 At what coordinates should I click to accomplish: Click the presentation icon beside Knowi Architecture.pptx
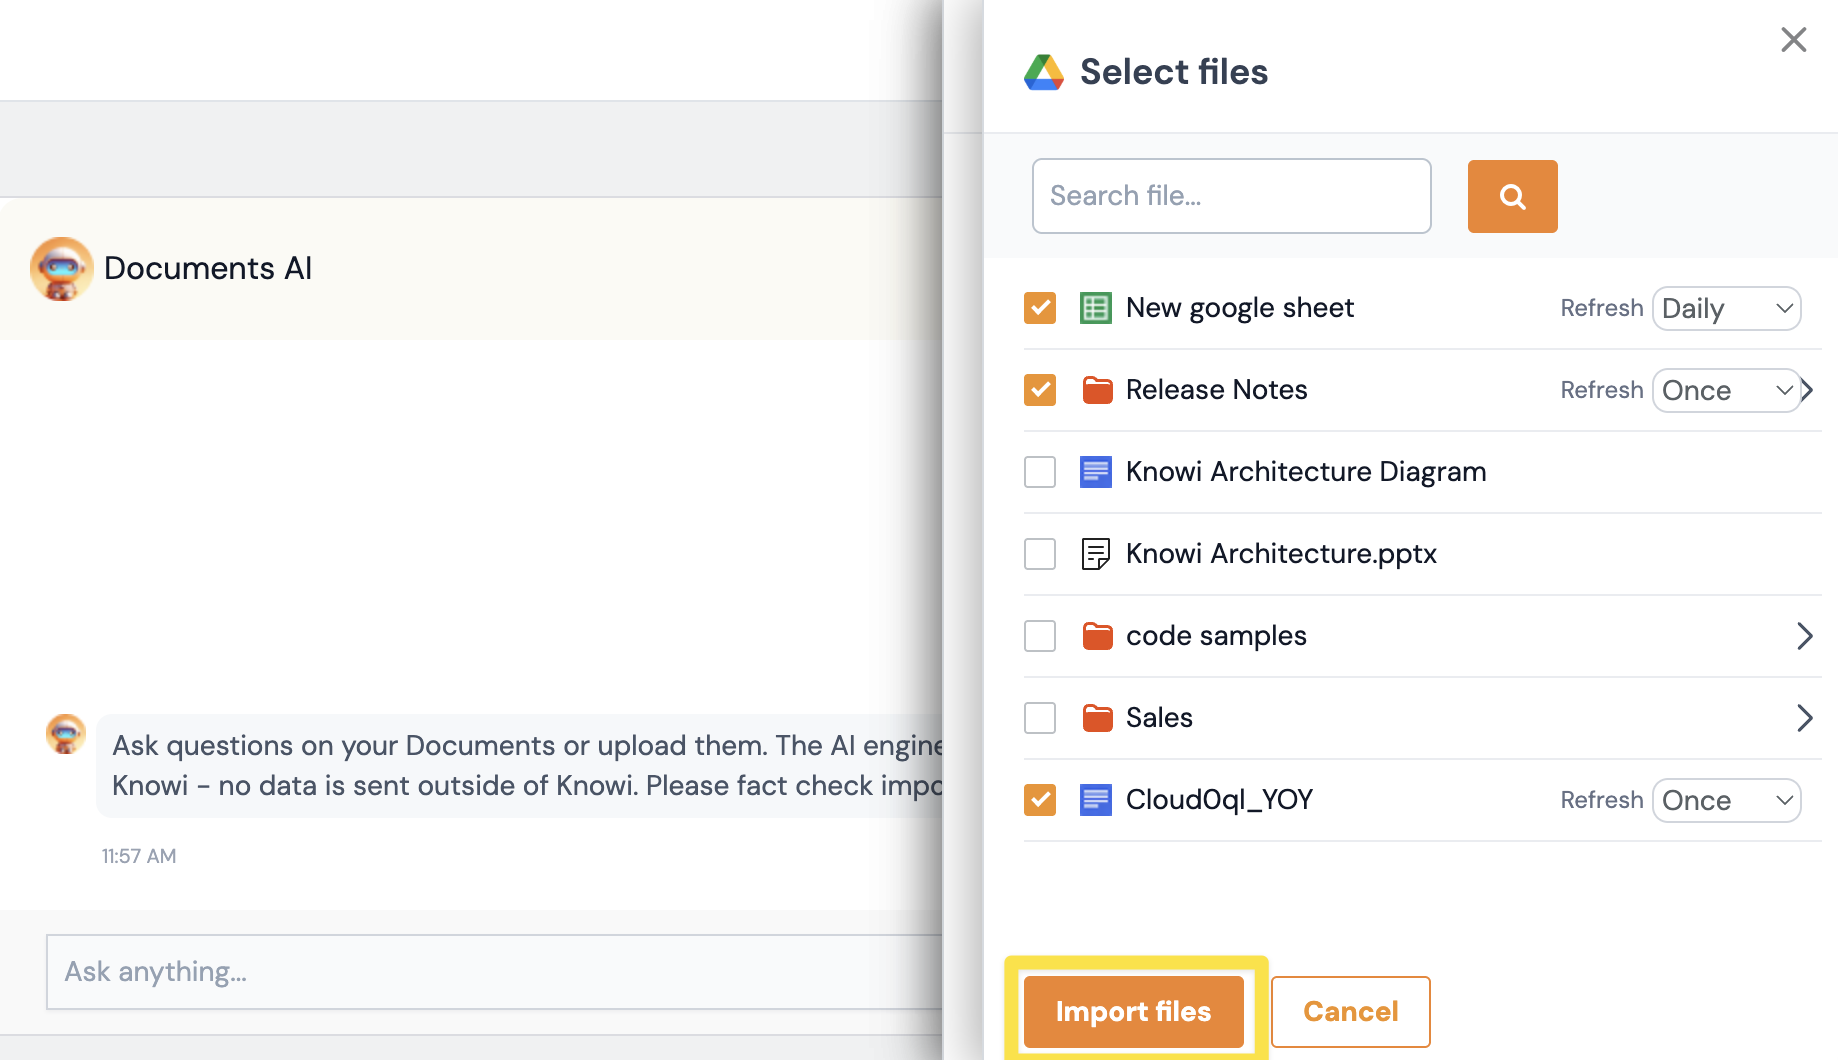(x=1096, y=553)
